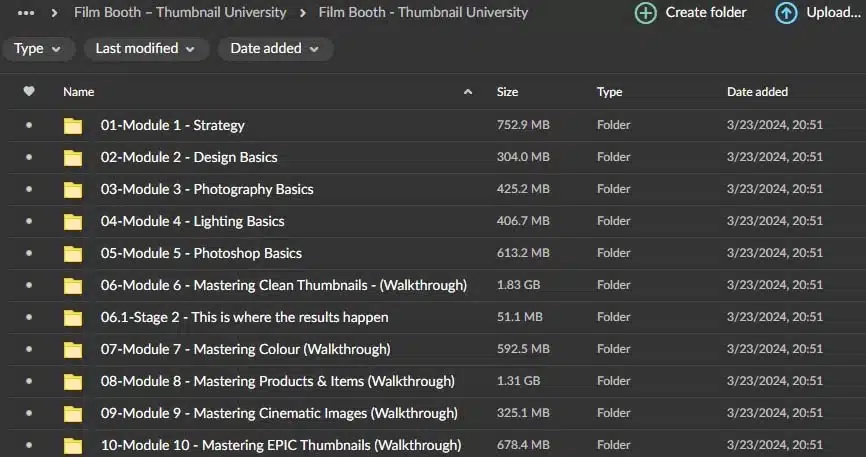Open 10-Module 10 - Mastering EPIC Thumbnails
This screenshot has width=866, height=457.
coord(281,445)
